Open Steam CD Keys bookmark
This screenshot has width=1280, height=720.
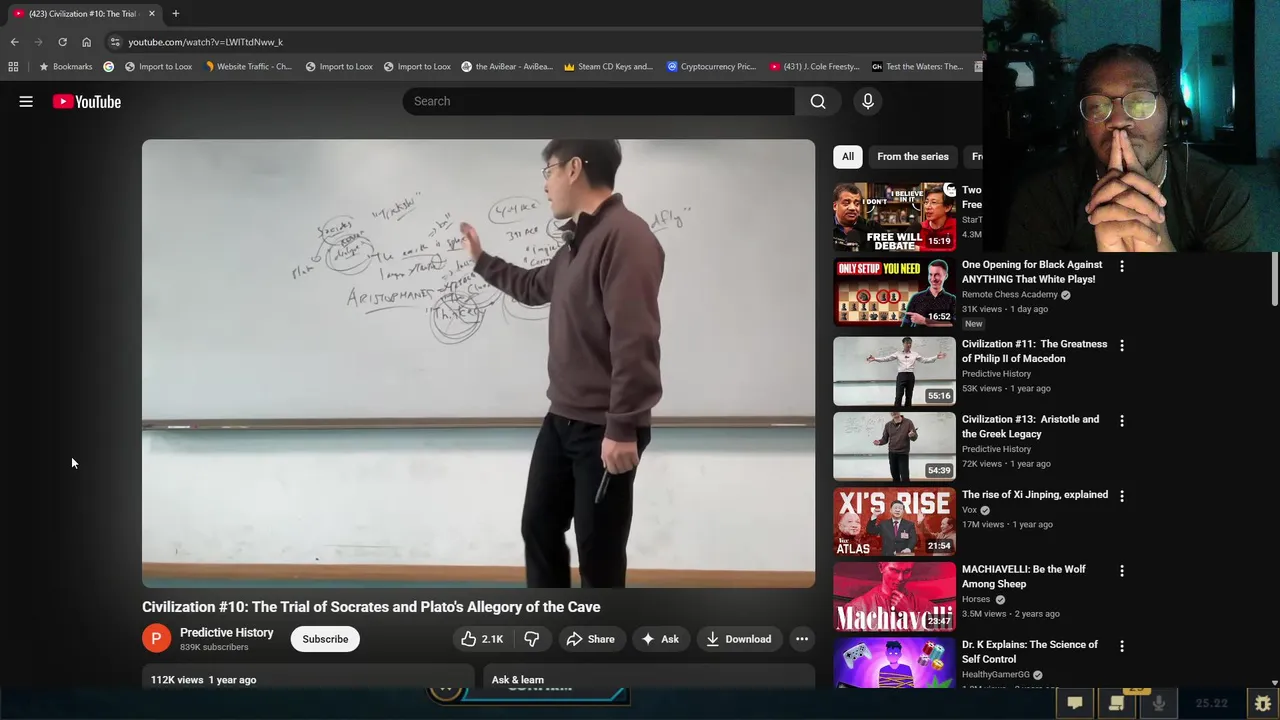click(608, 67)
